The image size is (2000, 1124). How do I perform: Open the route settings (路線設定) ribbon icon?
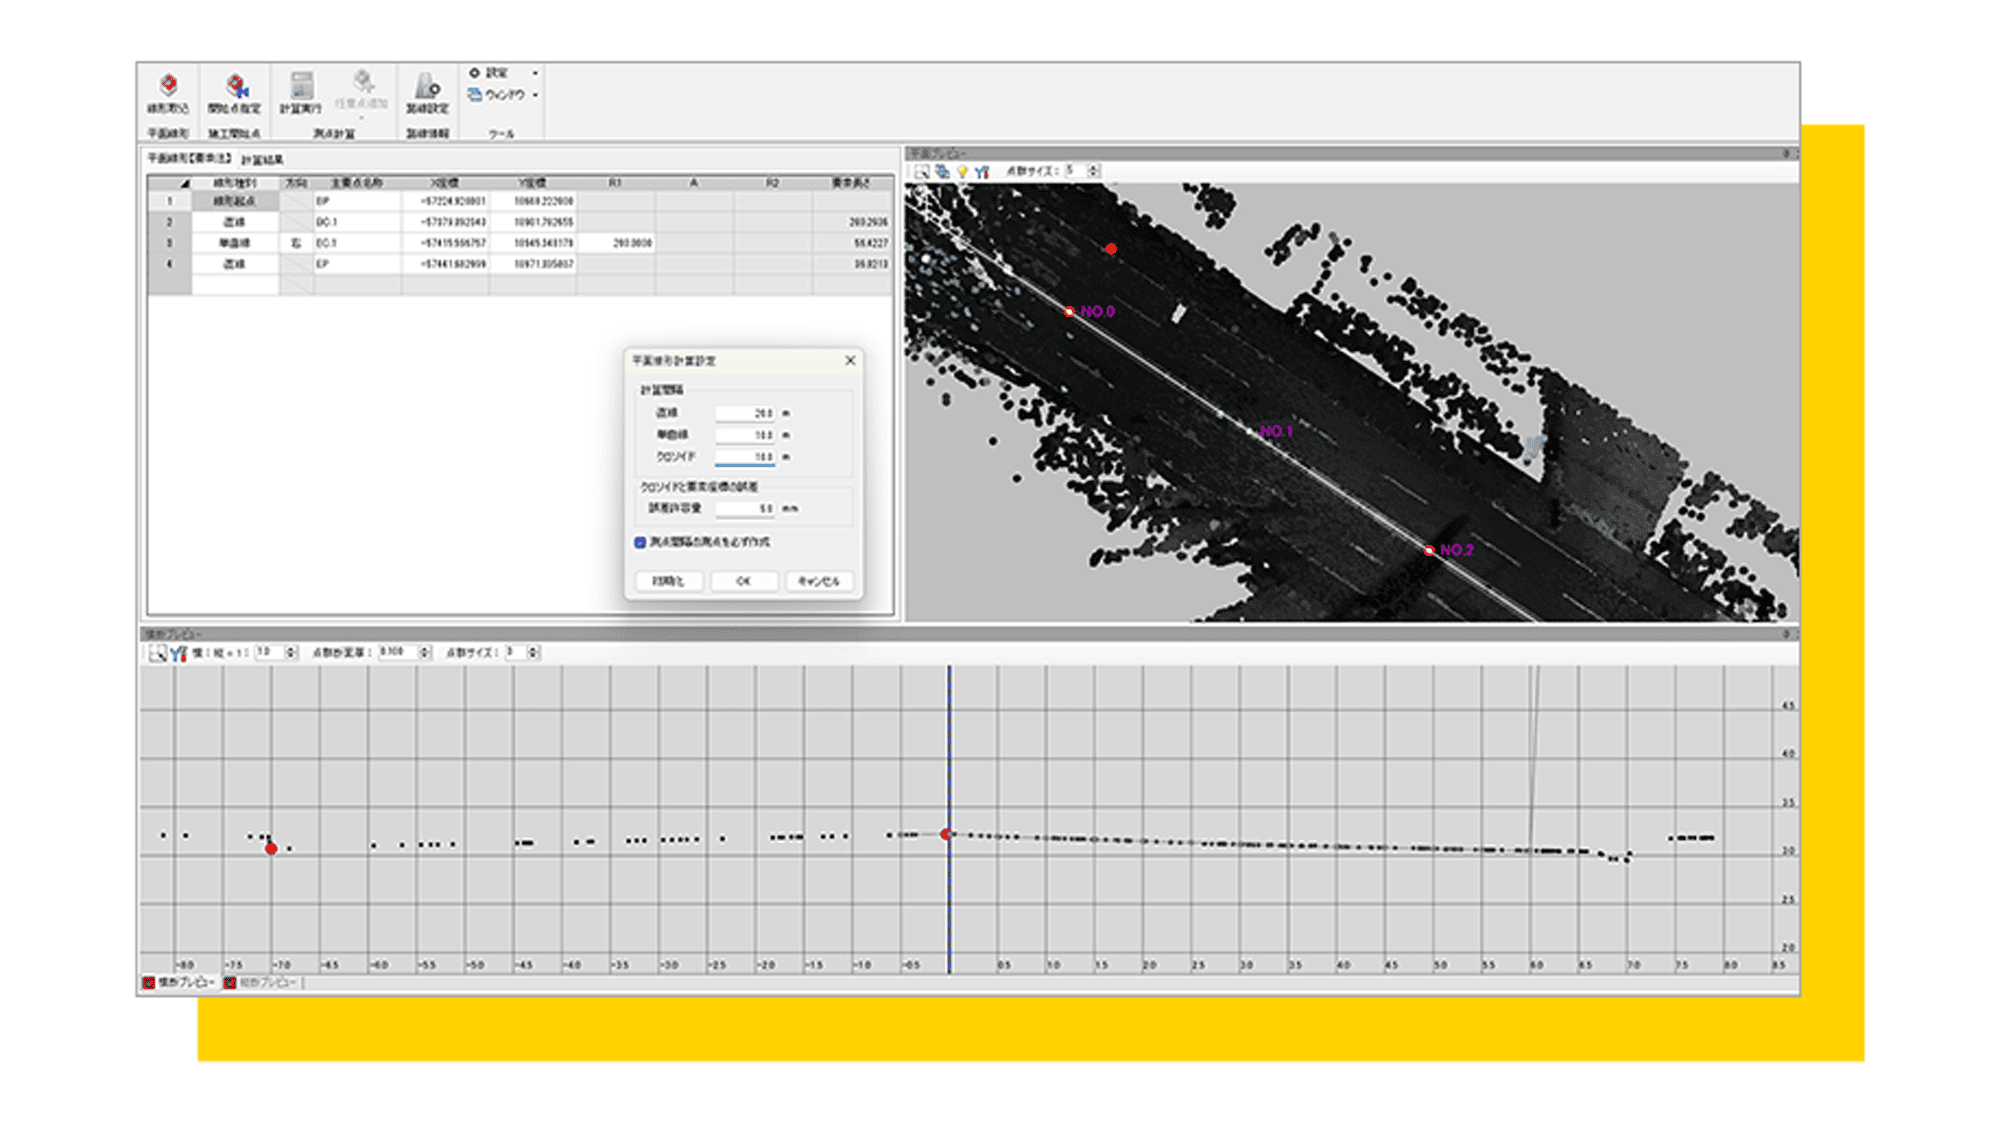coord(427,87)
